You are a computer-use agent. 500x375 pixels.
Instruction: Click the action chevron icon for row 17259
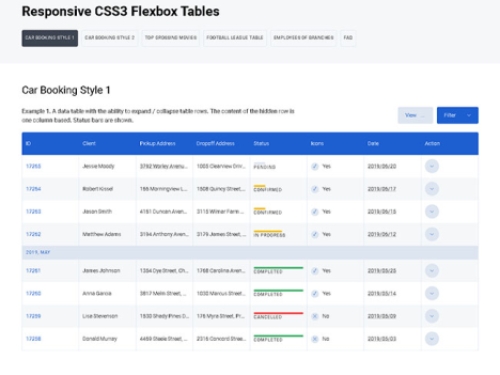(432, 316)
